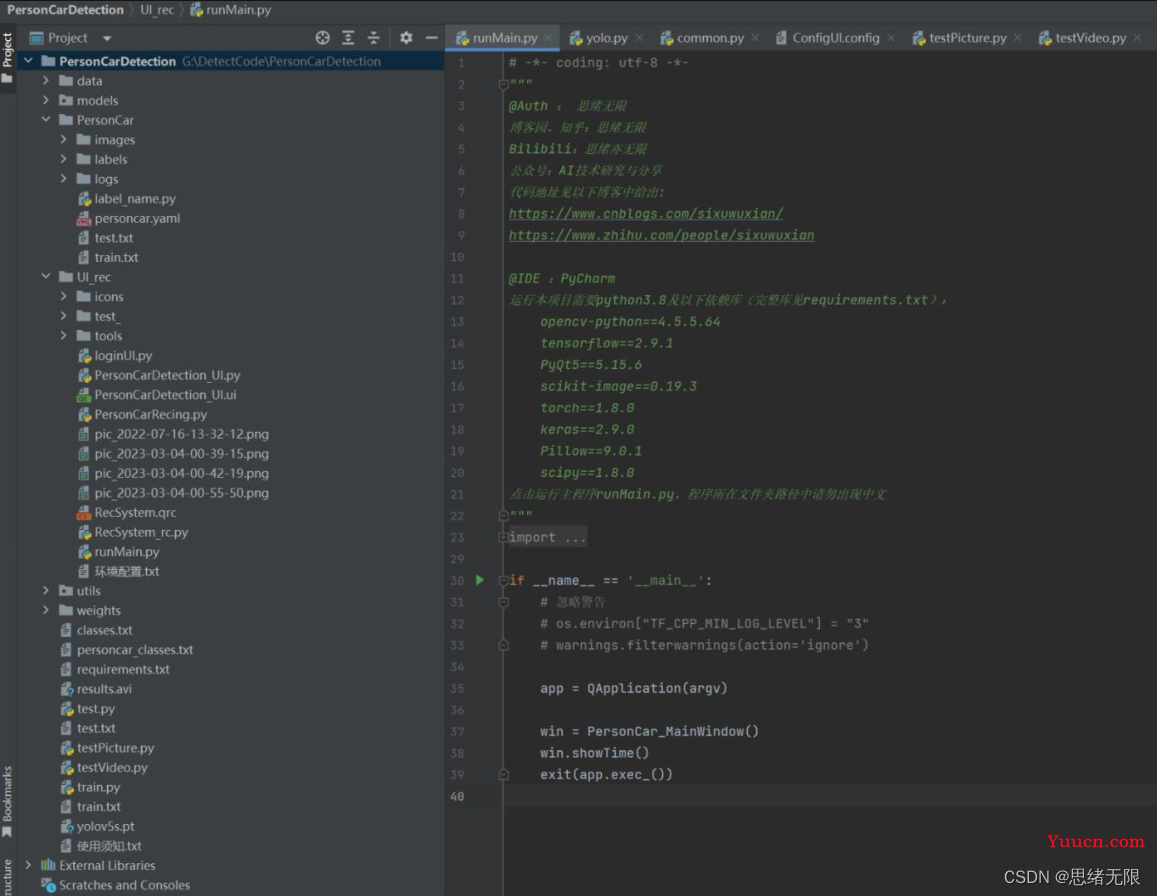Select personcar.yaml file

pos(137,218)
